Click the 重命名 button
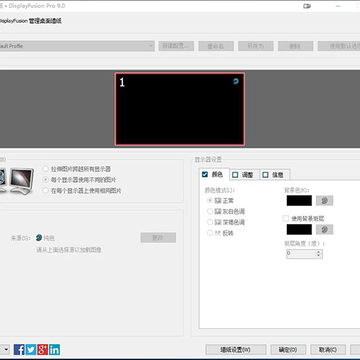The height and width of the screenshot is (360, 360). [x=216, y=46]
